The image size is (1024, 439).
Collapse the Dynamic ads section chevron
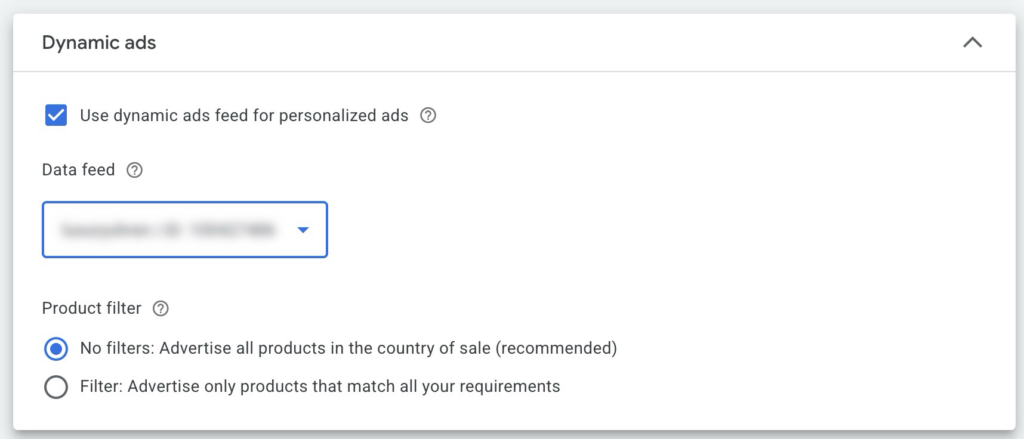(x=971, y=43)
